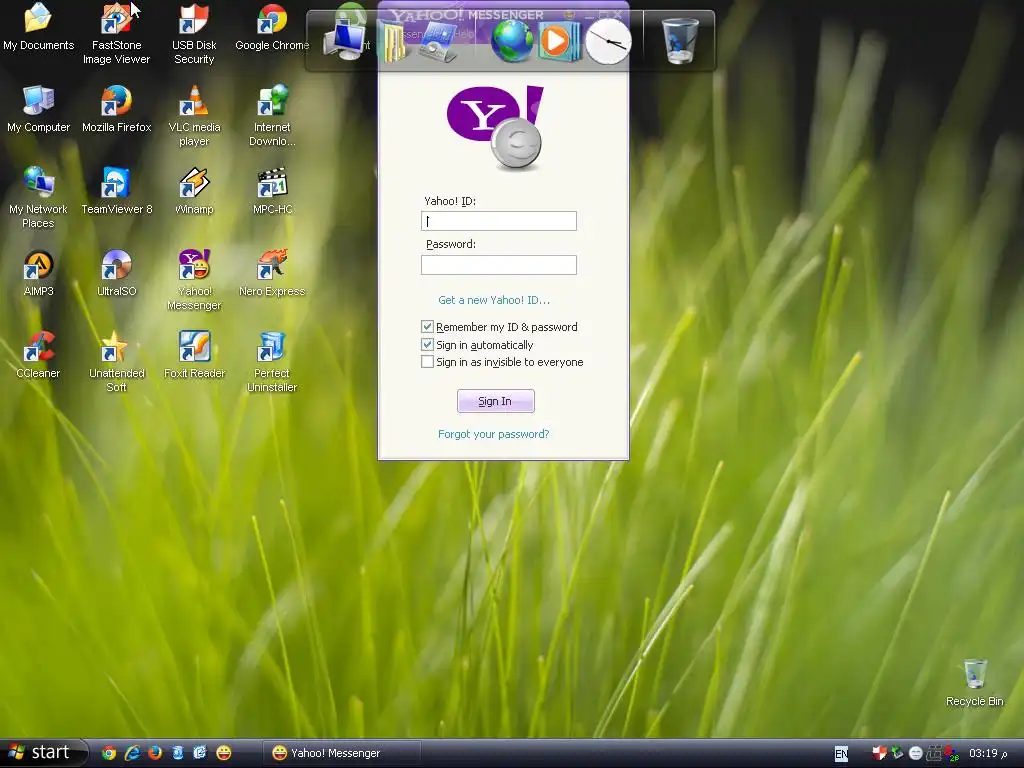Open My Documents desktop icon
Image resolution: width=1024 pixels, height=768 pixels.
[x=38, y=27]
